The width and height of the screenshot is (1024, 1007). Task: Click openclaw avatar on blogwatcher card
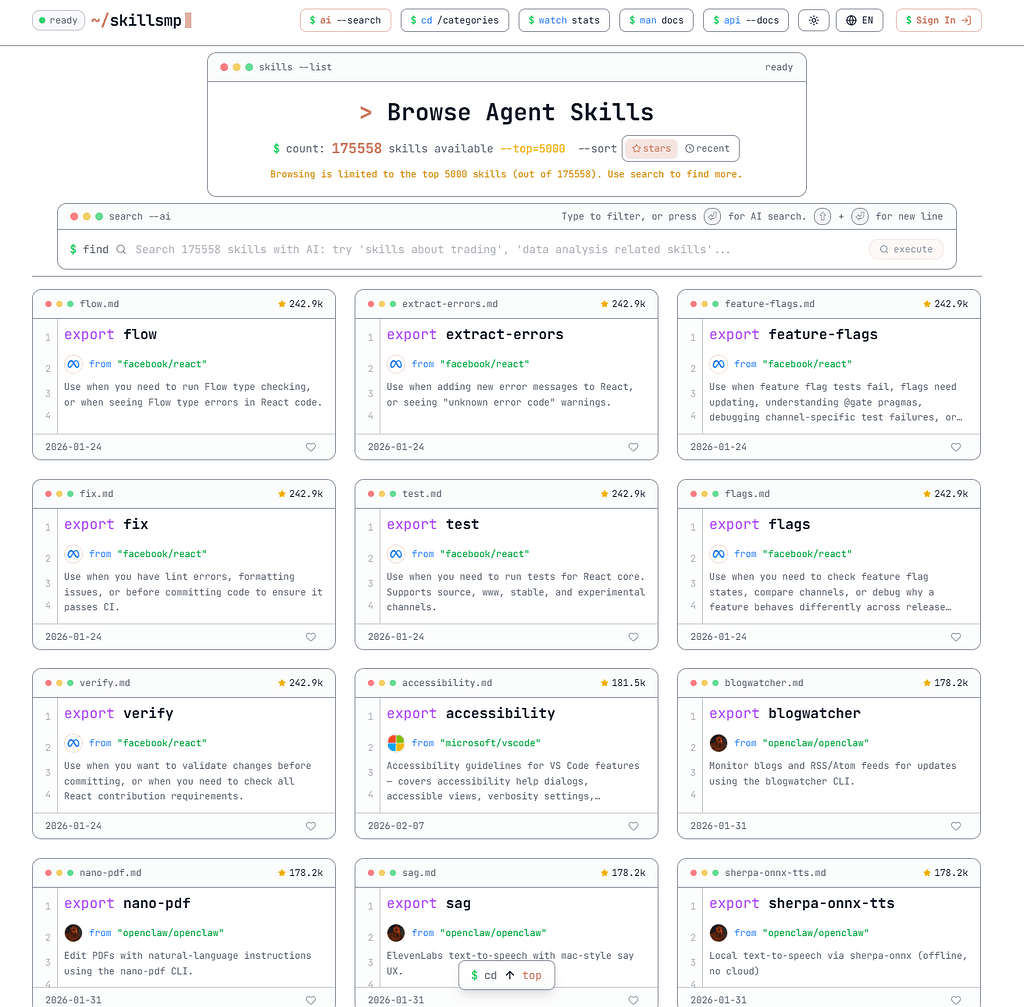(718, 743)
